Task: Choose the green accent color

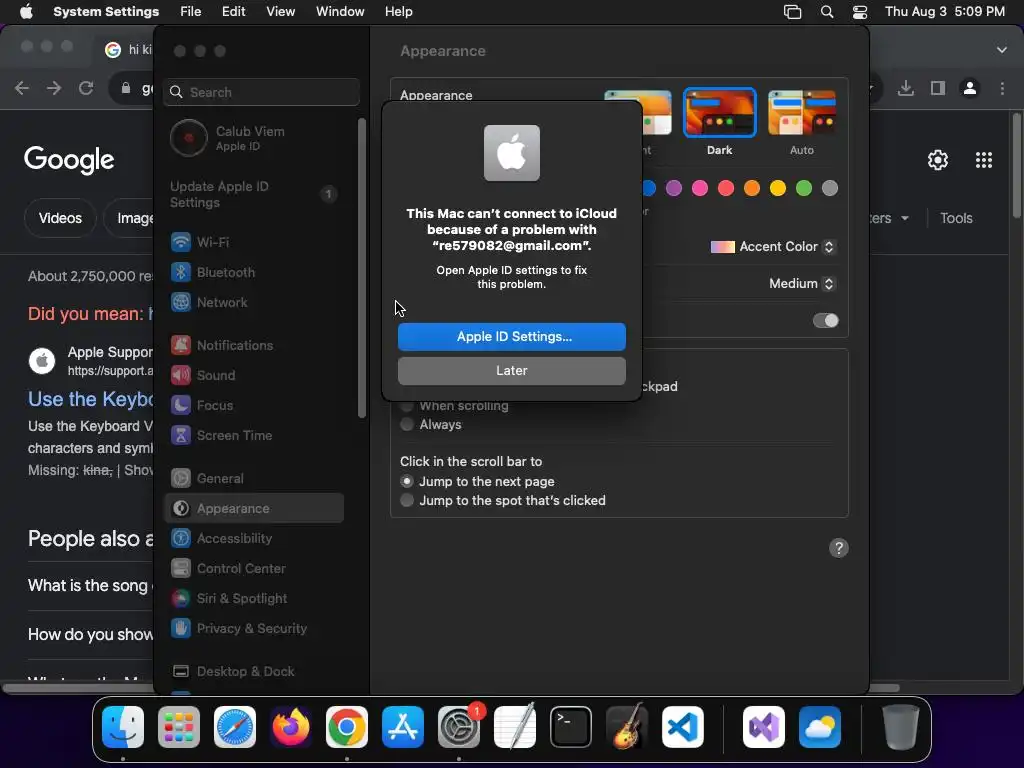Action: 804,188
